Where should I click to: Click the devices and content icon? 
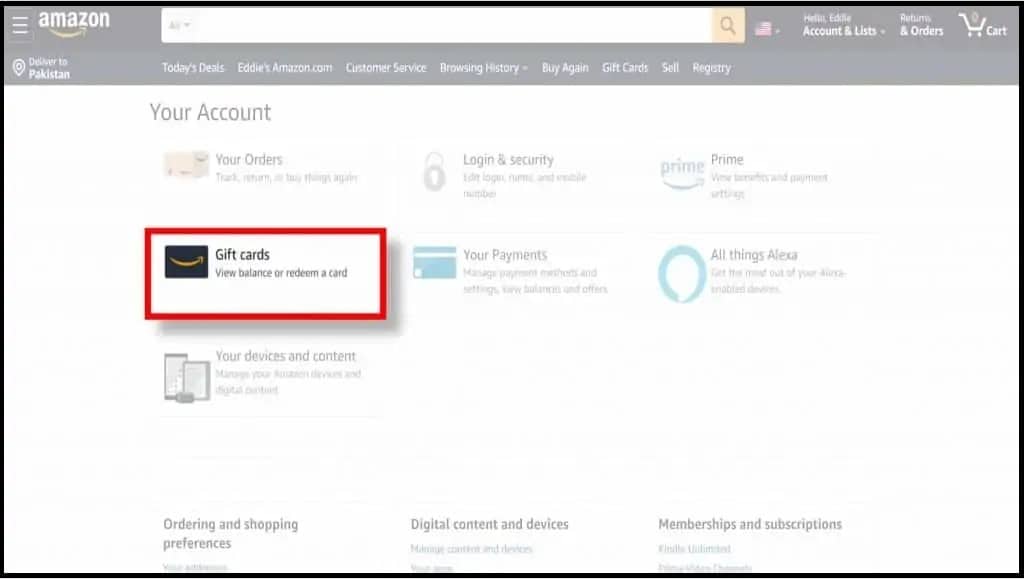(x=187, y=377)
